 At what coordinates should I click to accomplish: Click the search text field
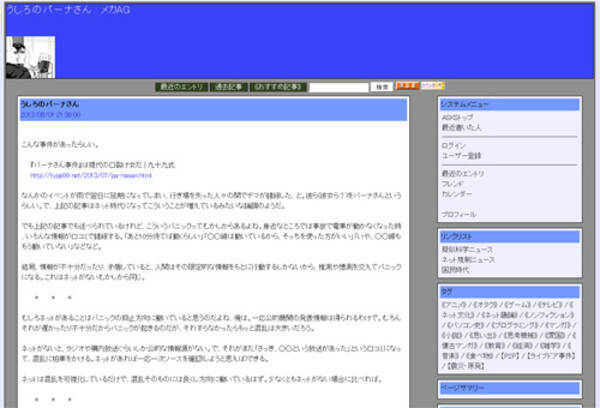[339, 88]
